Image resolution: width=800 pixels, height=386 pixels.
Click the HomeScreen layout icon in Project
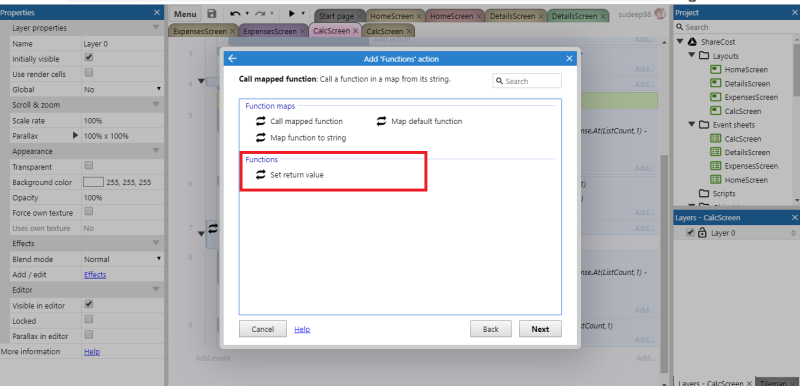click(715, 69)
